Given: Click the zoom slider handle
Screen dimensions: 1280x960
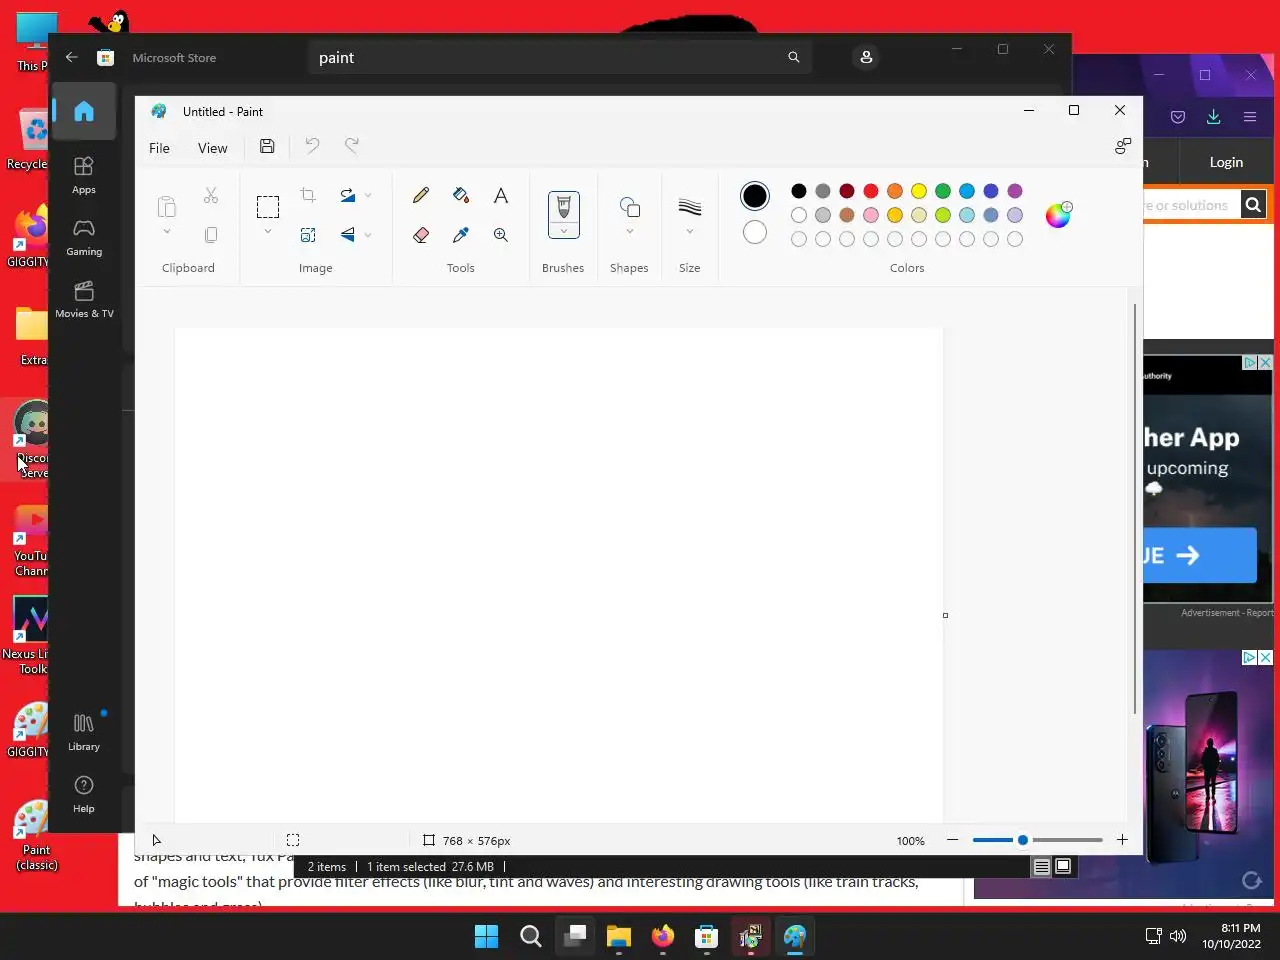Looking at the screenshot, I should click(1023, 840).
